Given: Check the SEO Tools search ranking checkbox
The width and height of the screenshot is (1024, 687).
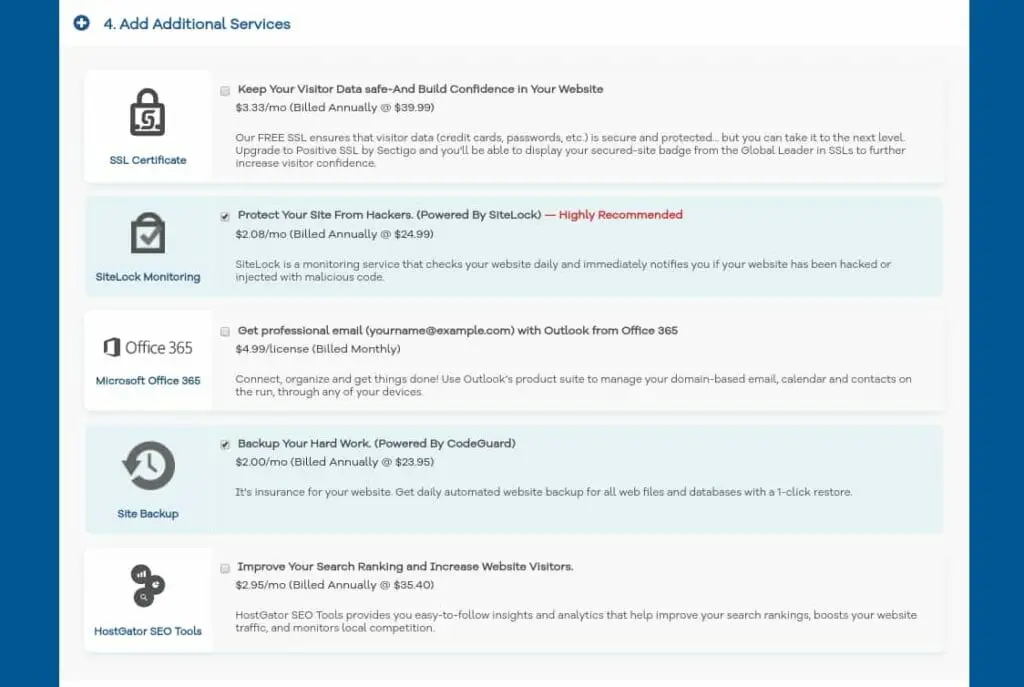Looking at the screenshot, I should pos(225,568).
